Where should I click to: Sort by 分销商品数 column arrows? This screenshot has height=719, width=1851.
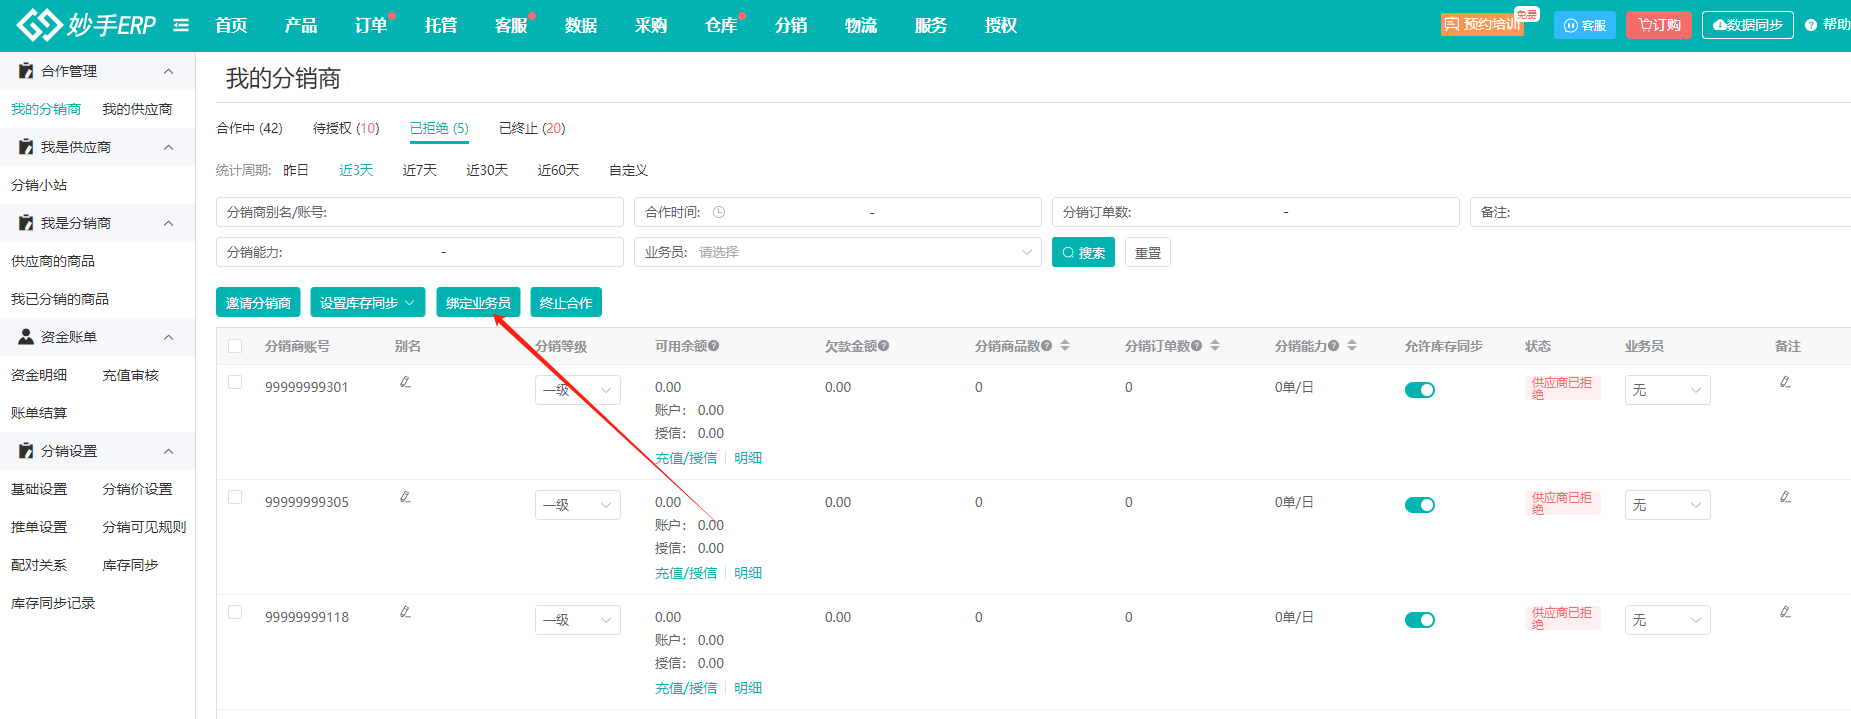tap(1065, 346)
